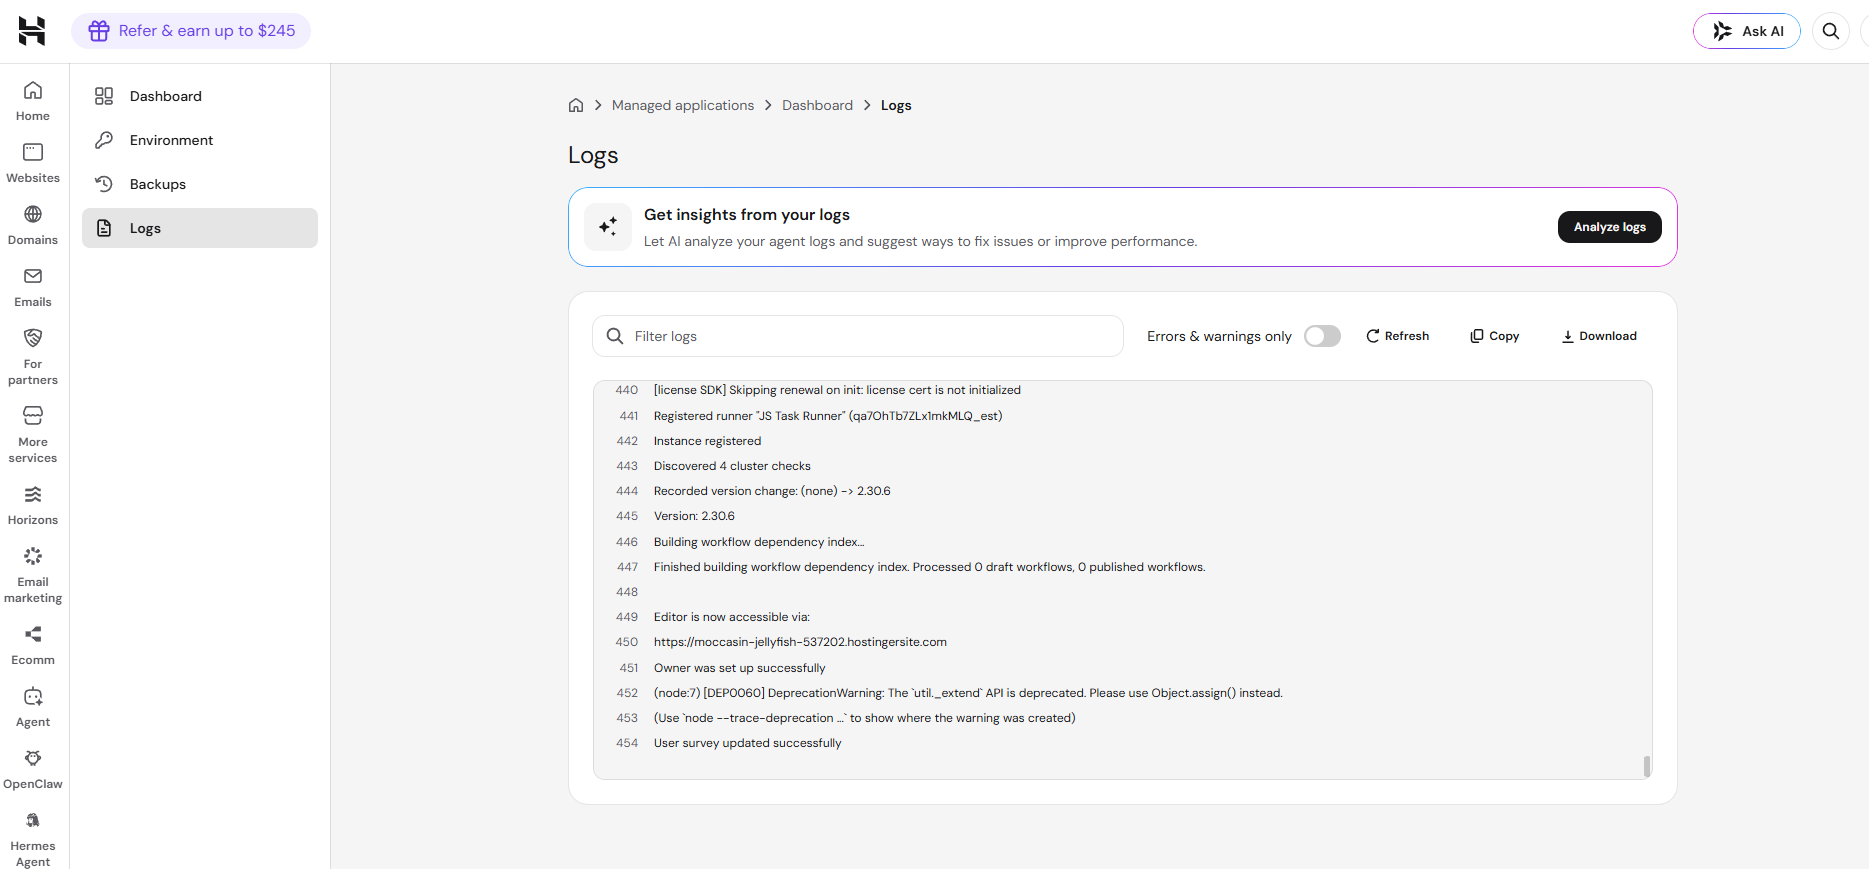Click 'Editor is now accessible via:' line
This screenshot has width=1869, height=869.
click(731, 617)
